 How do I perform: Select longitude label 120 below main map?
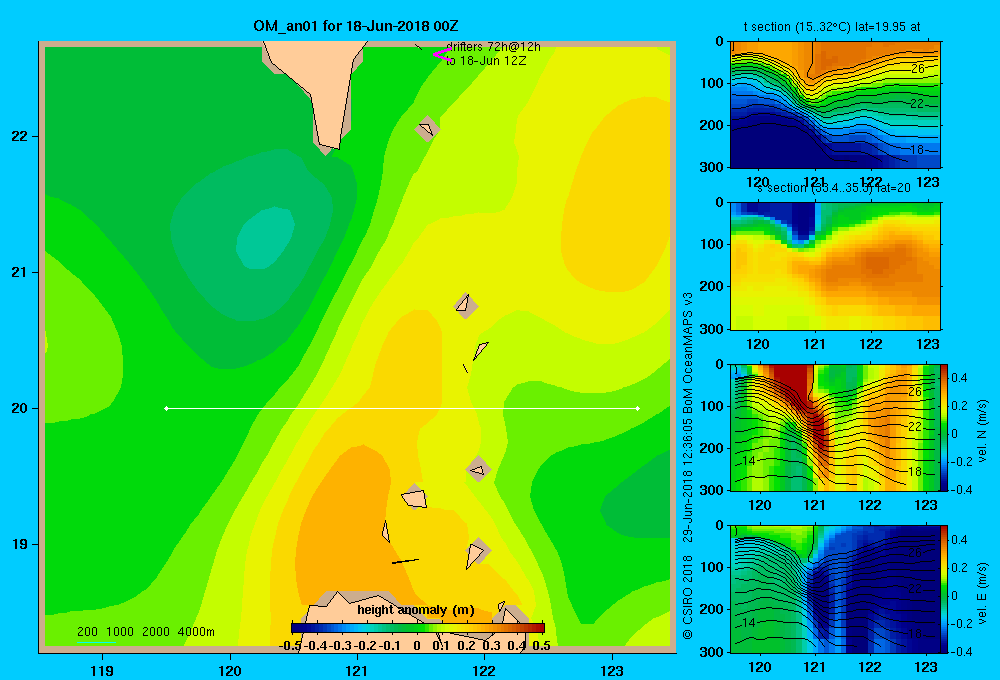(x=230, y=670)
